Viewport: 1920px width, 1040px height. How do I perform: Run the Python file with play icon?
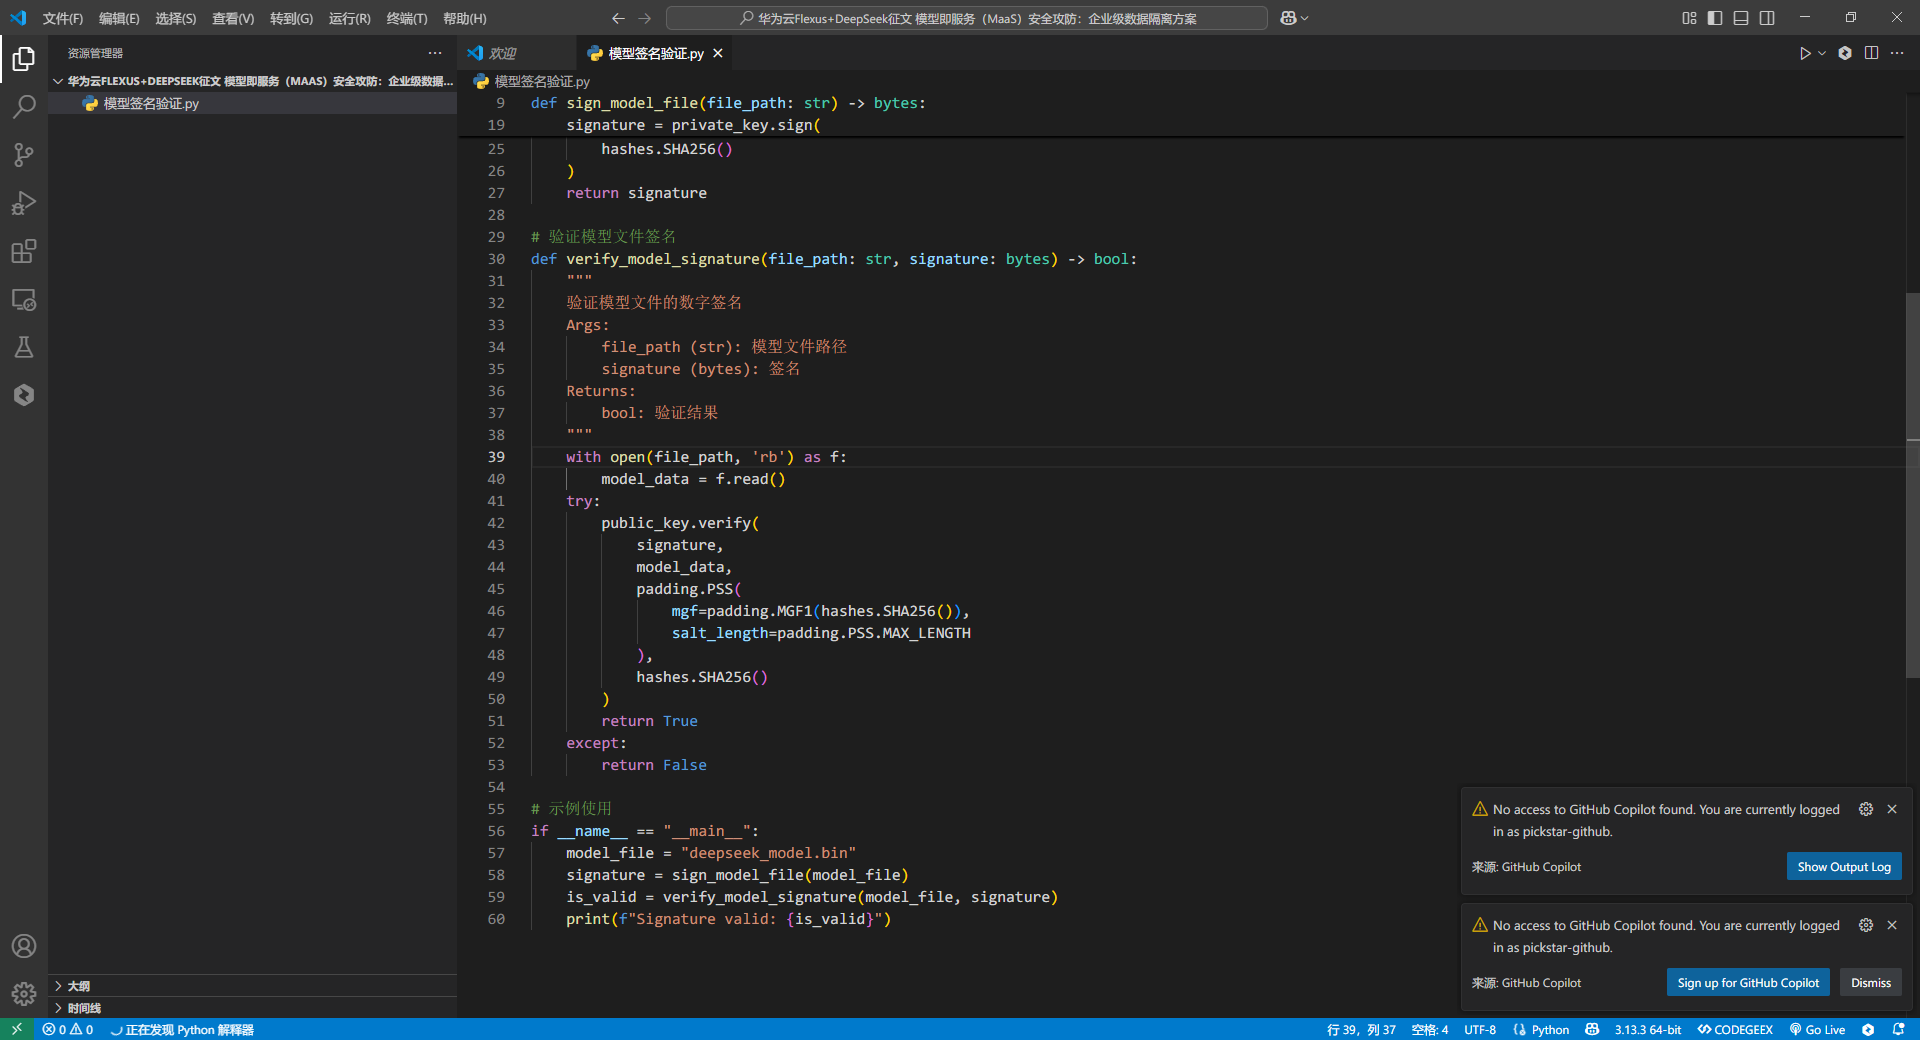1804,53
